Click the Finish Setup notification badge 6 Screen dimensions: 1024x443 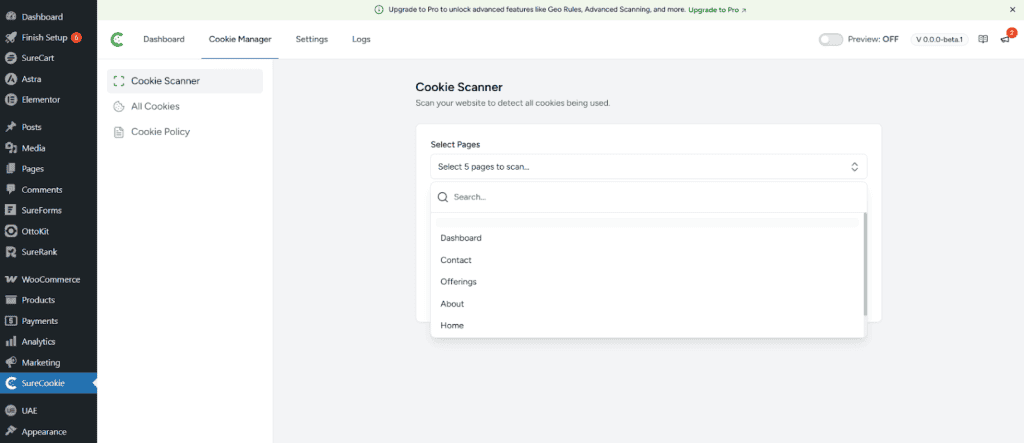(76, 37)
